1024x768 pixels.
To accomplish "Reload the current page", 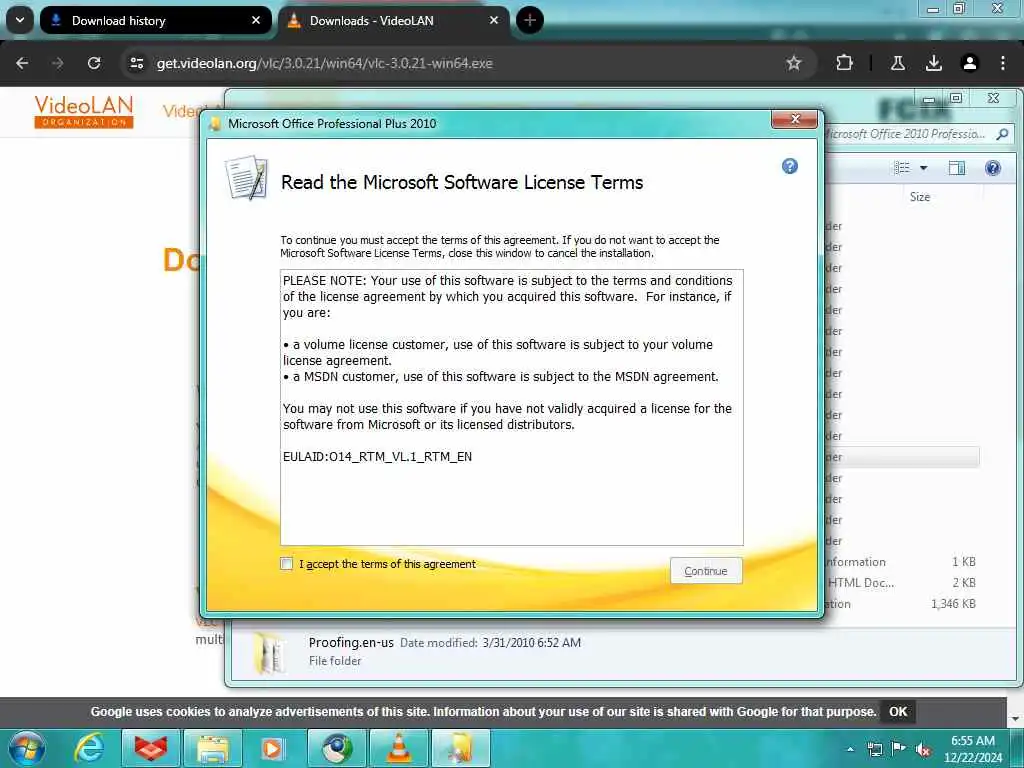I will click(x=94, y=63).
